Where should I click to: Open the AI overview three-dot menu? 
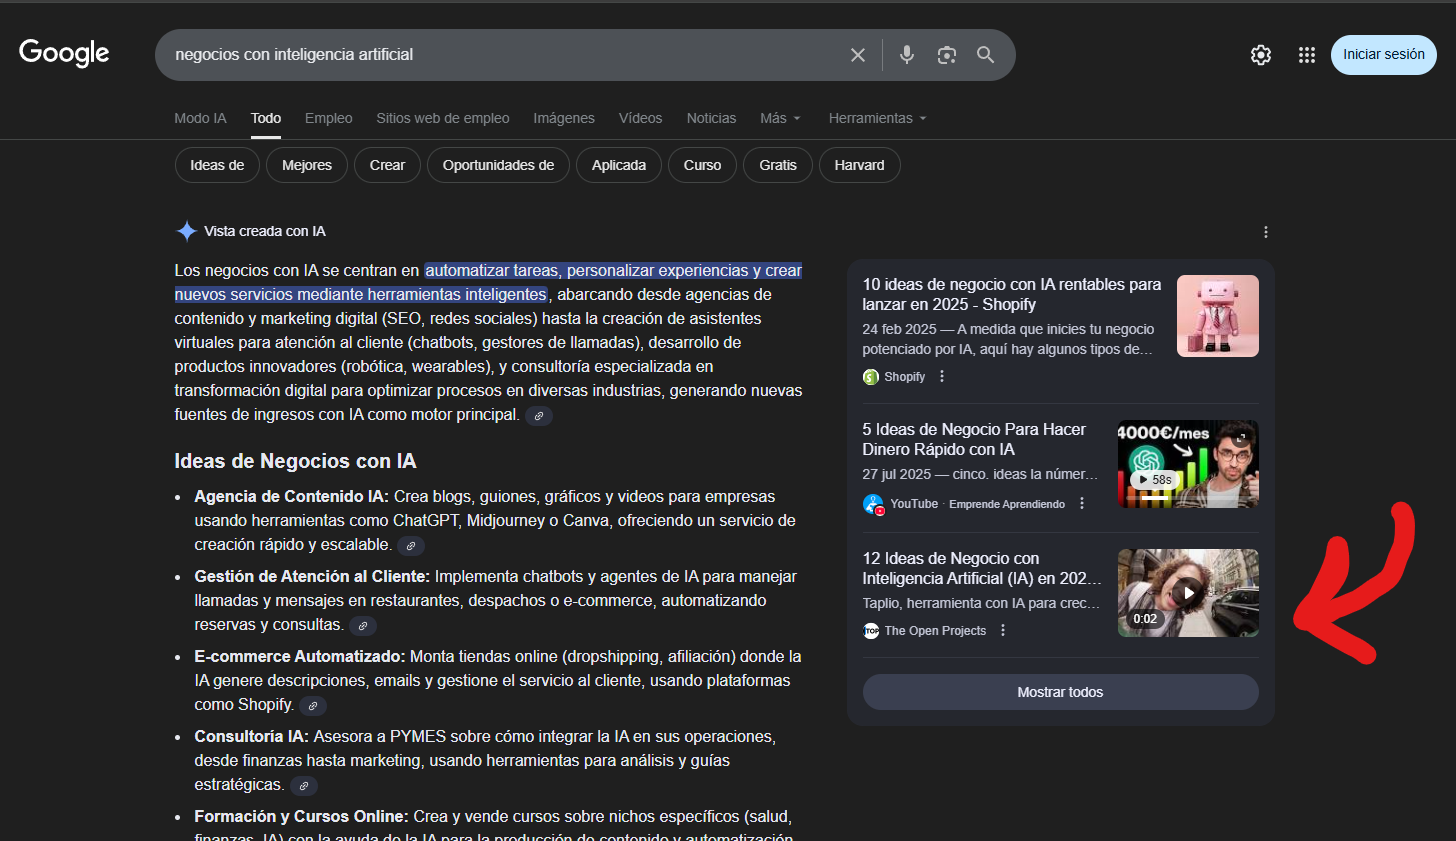[x=1266, y=232]
